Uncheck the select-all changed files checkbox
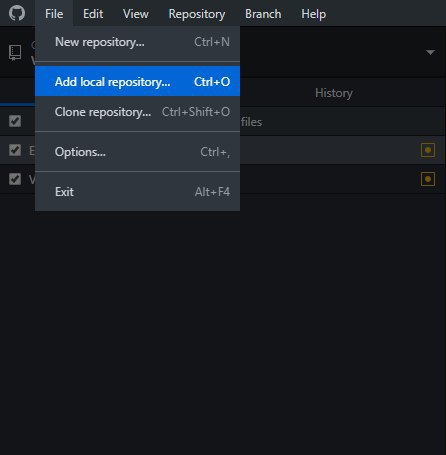Screen dimensions: 446x455 [x=15, y=121]
